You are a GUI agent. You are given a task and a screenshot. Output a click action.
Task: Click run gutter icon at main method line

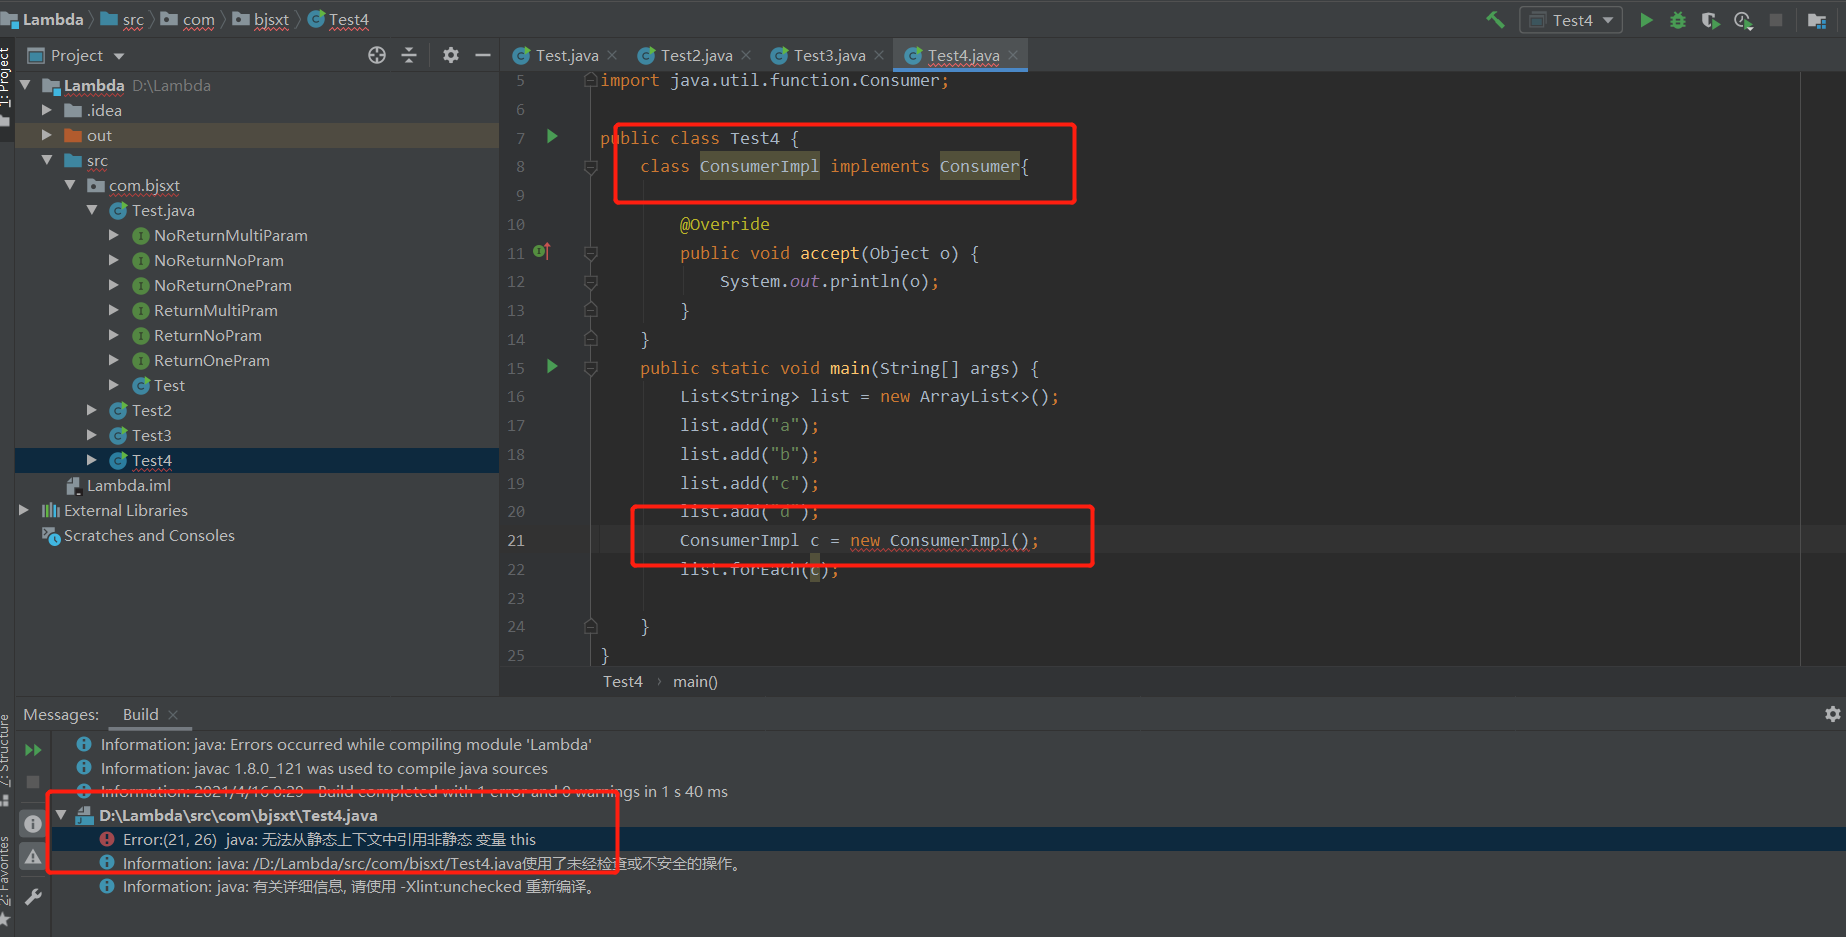(x=552, y=367)
